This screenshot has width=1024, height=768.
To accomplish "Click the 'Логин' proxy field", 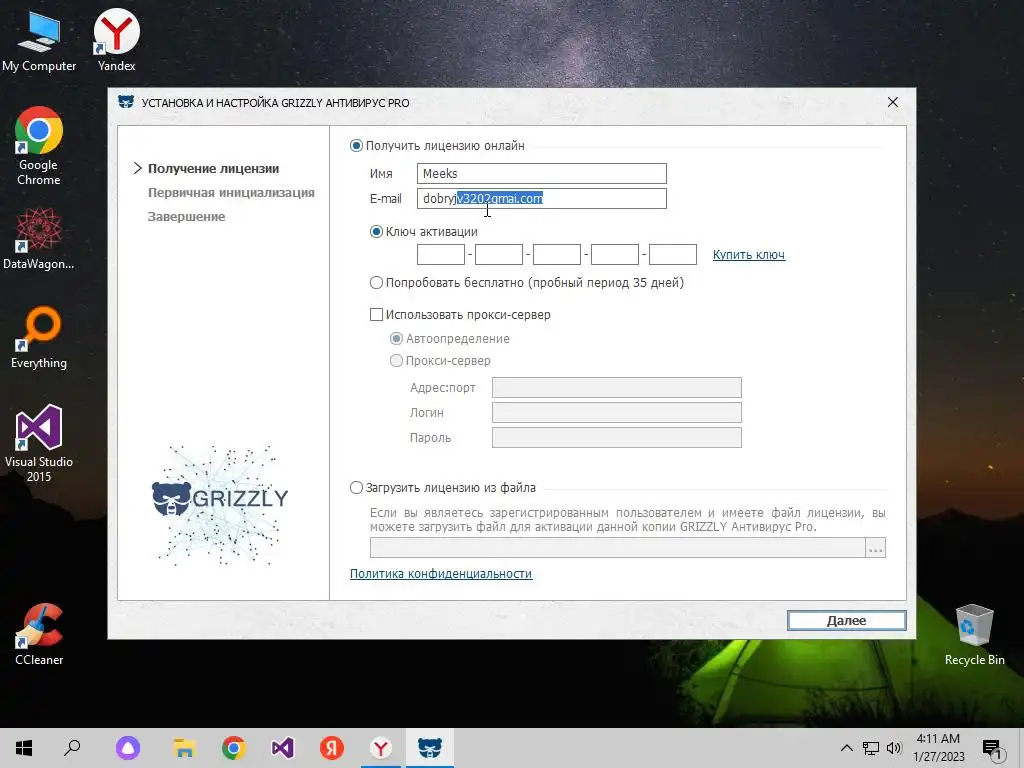I will coord(616,412).
